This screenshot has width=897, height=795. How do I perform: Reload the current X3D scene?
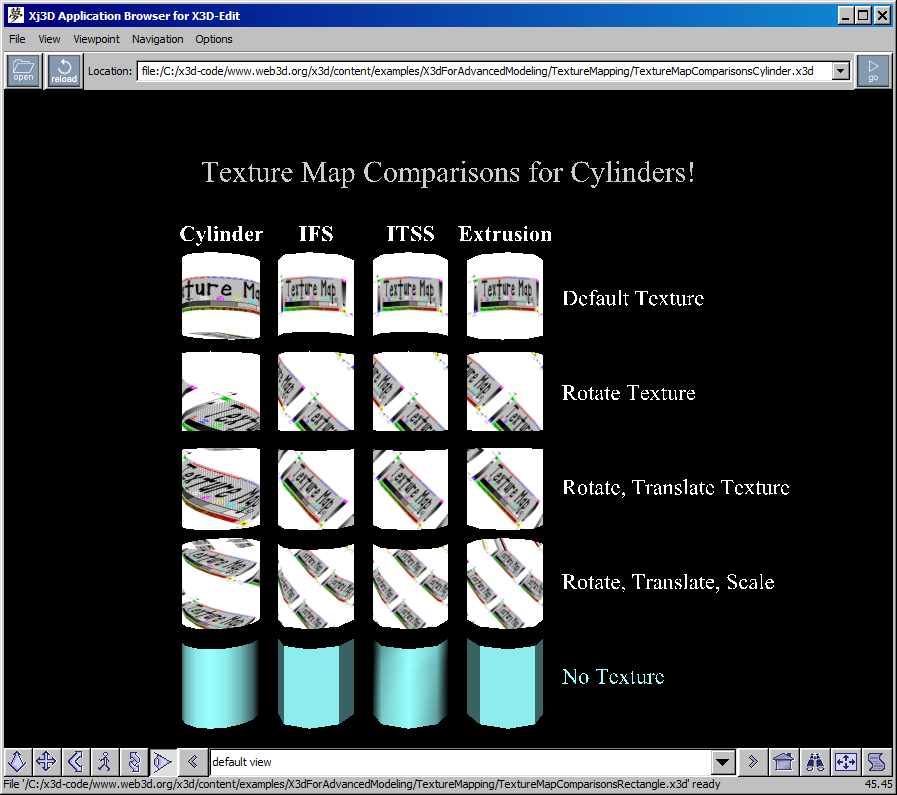(x=63, y=70)
